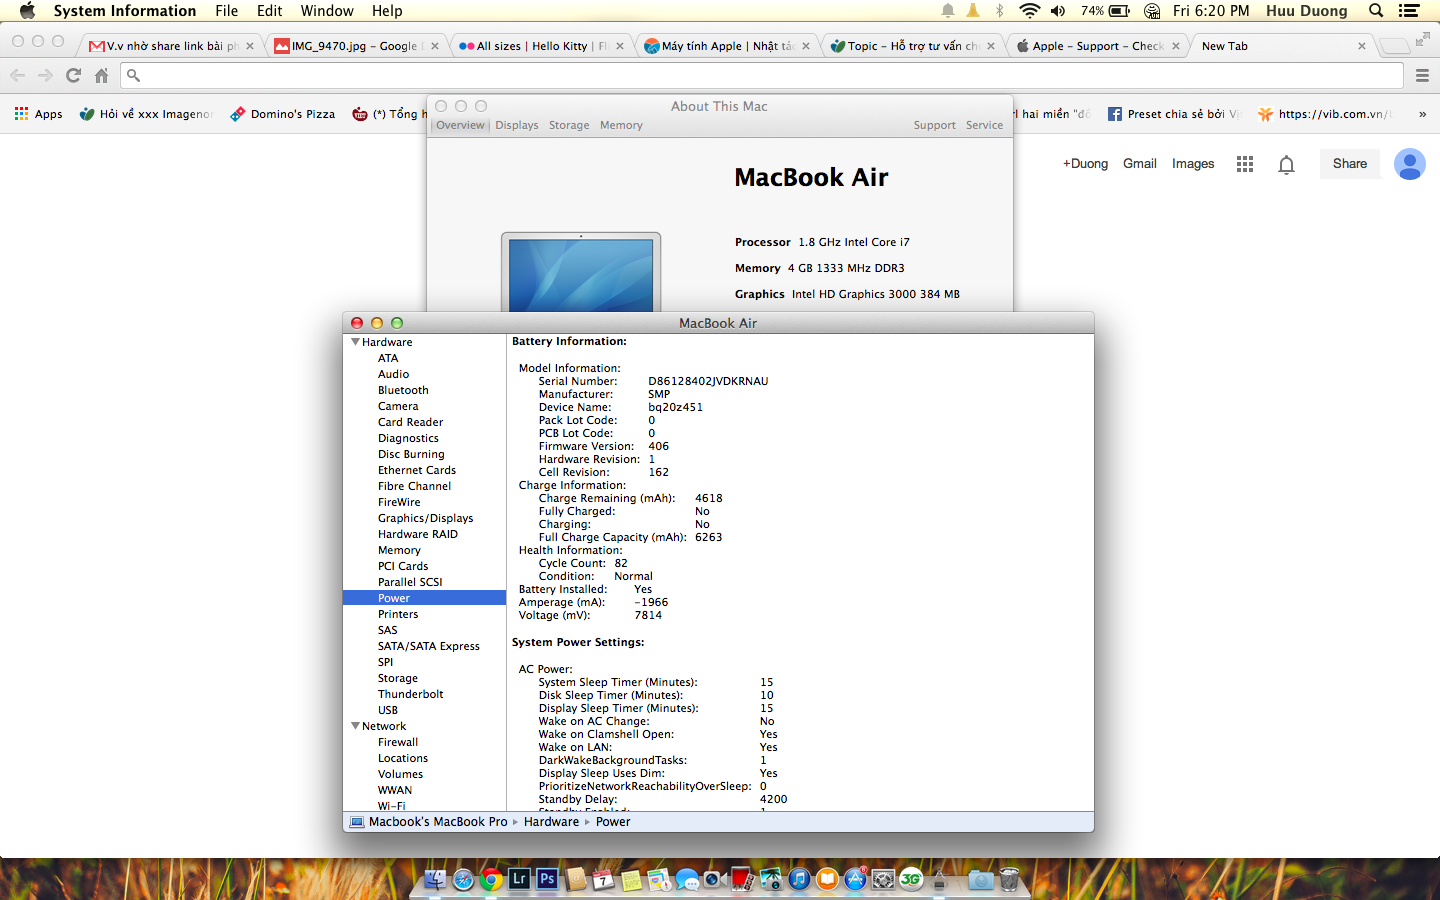Open the Chrome hamburger menu

click(1422, 76)
